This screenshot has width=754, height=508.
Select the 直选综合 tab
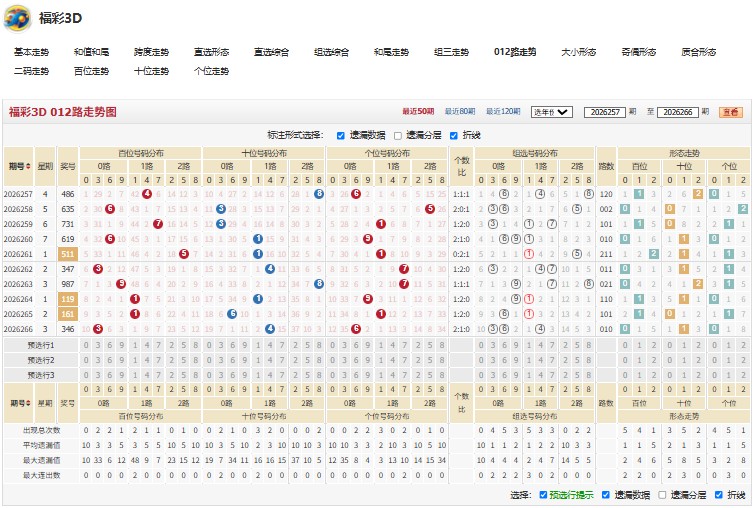click(x=271, y=52)
